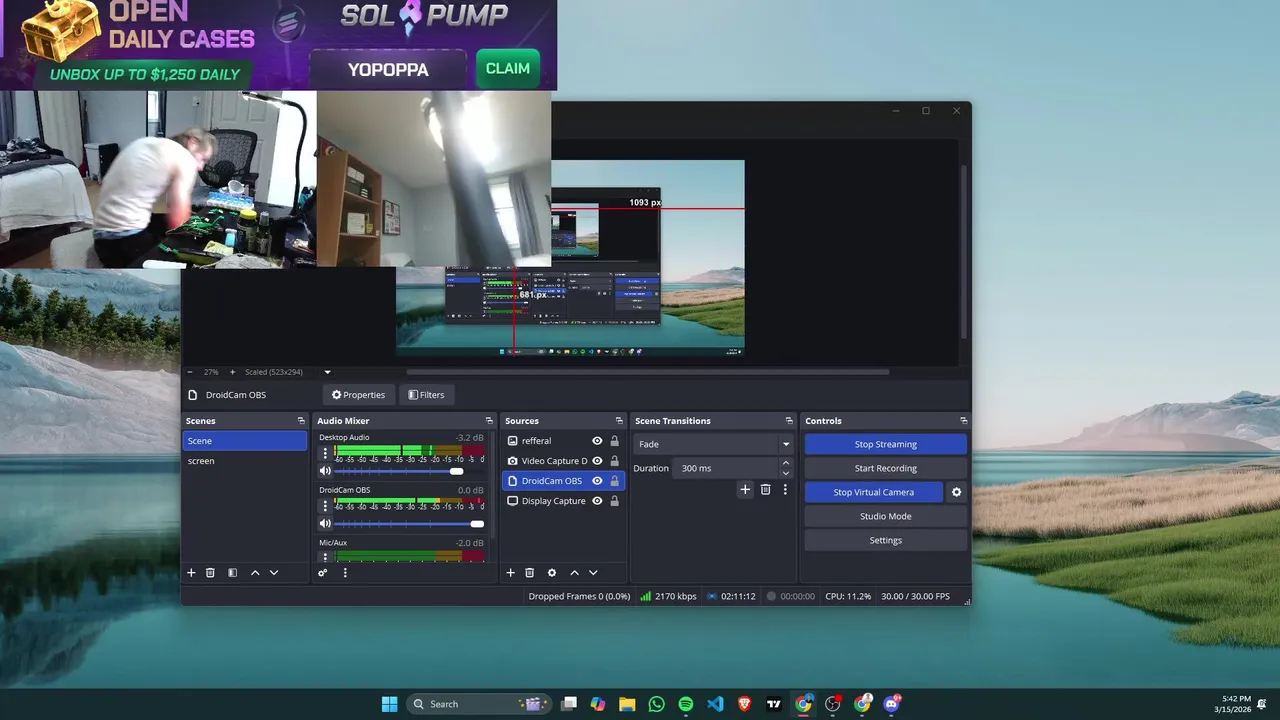The width and height of the screenshot is (1280, 720).
Task: Open advanced audio properties gears icon
Action: [322, 573]
